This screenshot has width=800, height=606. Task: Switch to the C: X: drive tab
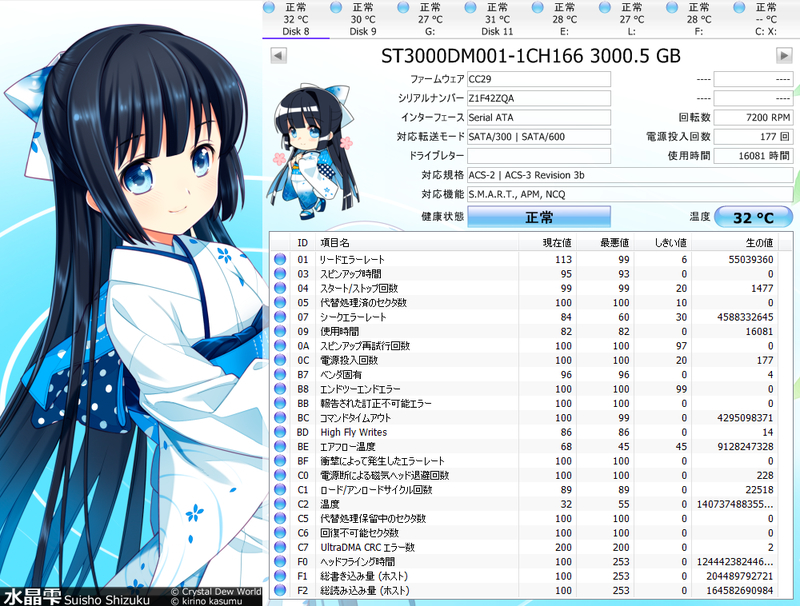point(766,19)
